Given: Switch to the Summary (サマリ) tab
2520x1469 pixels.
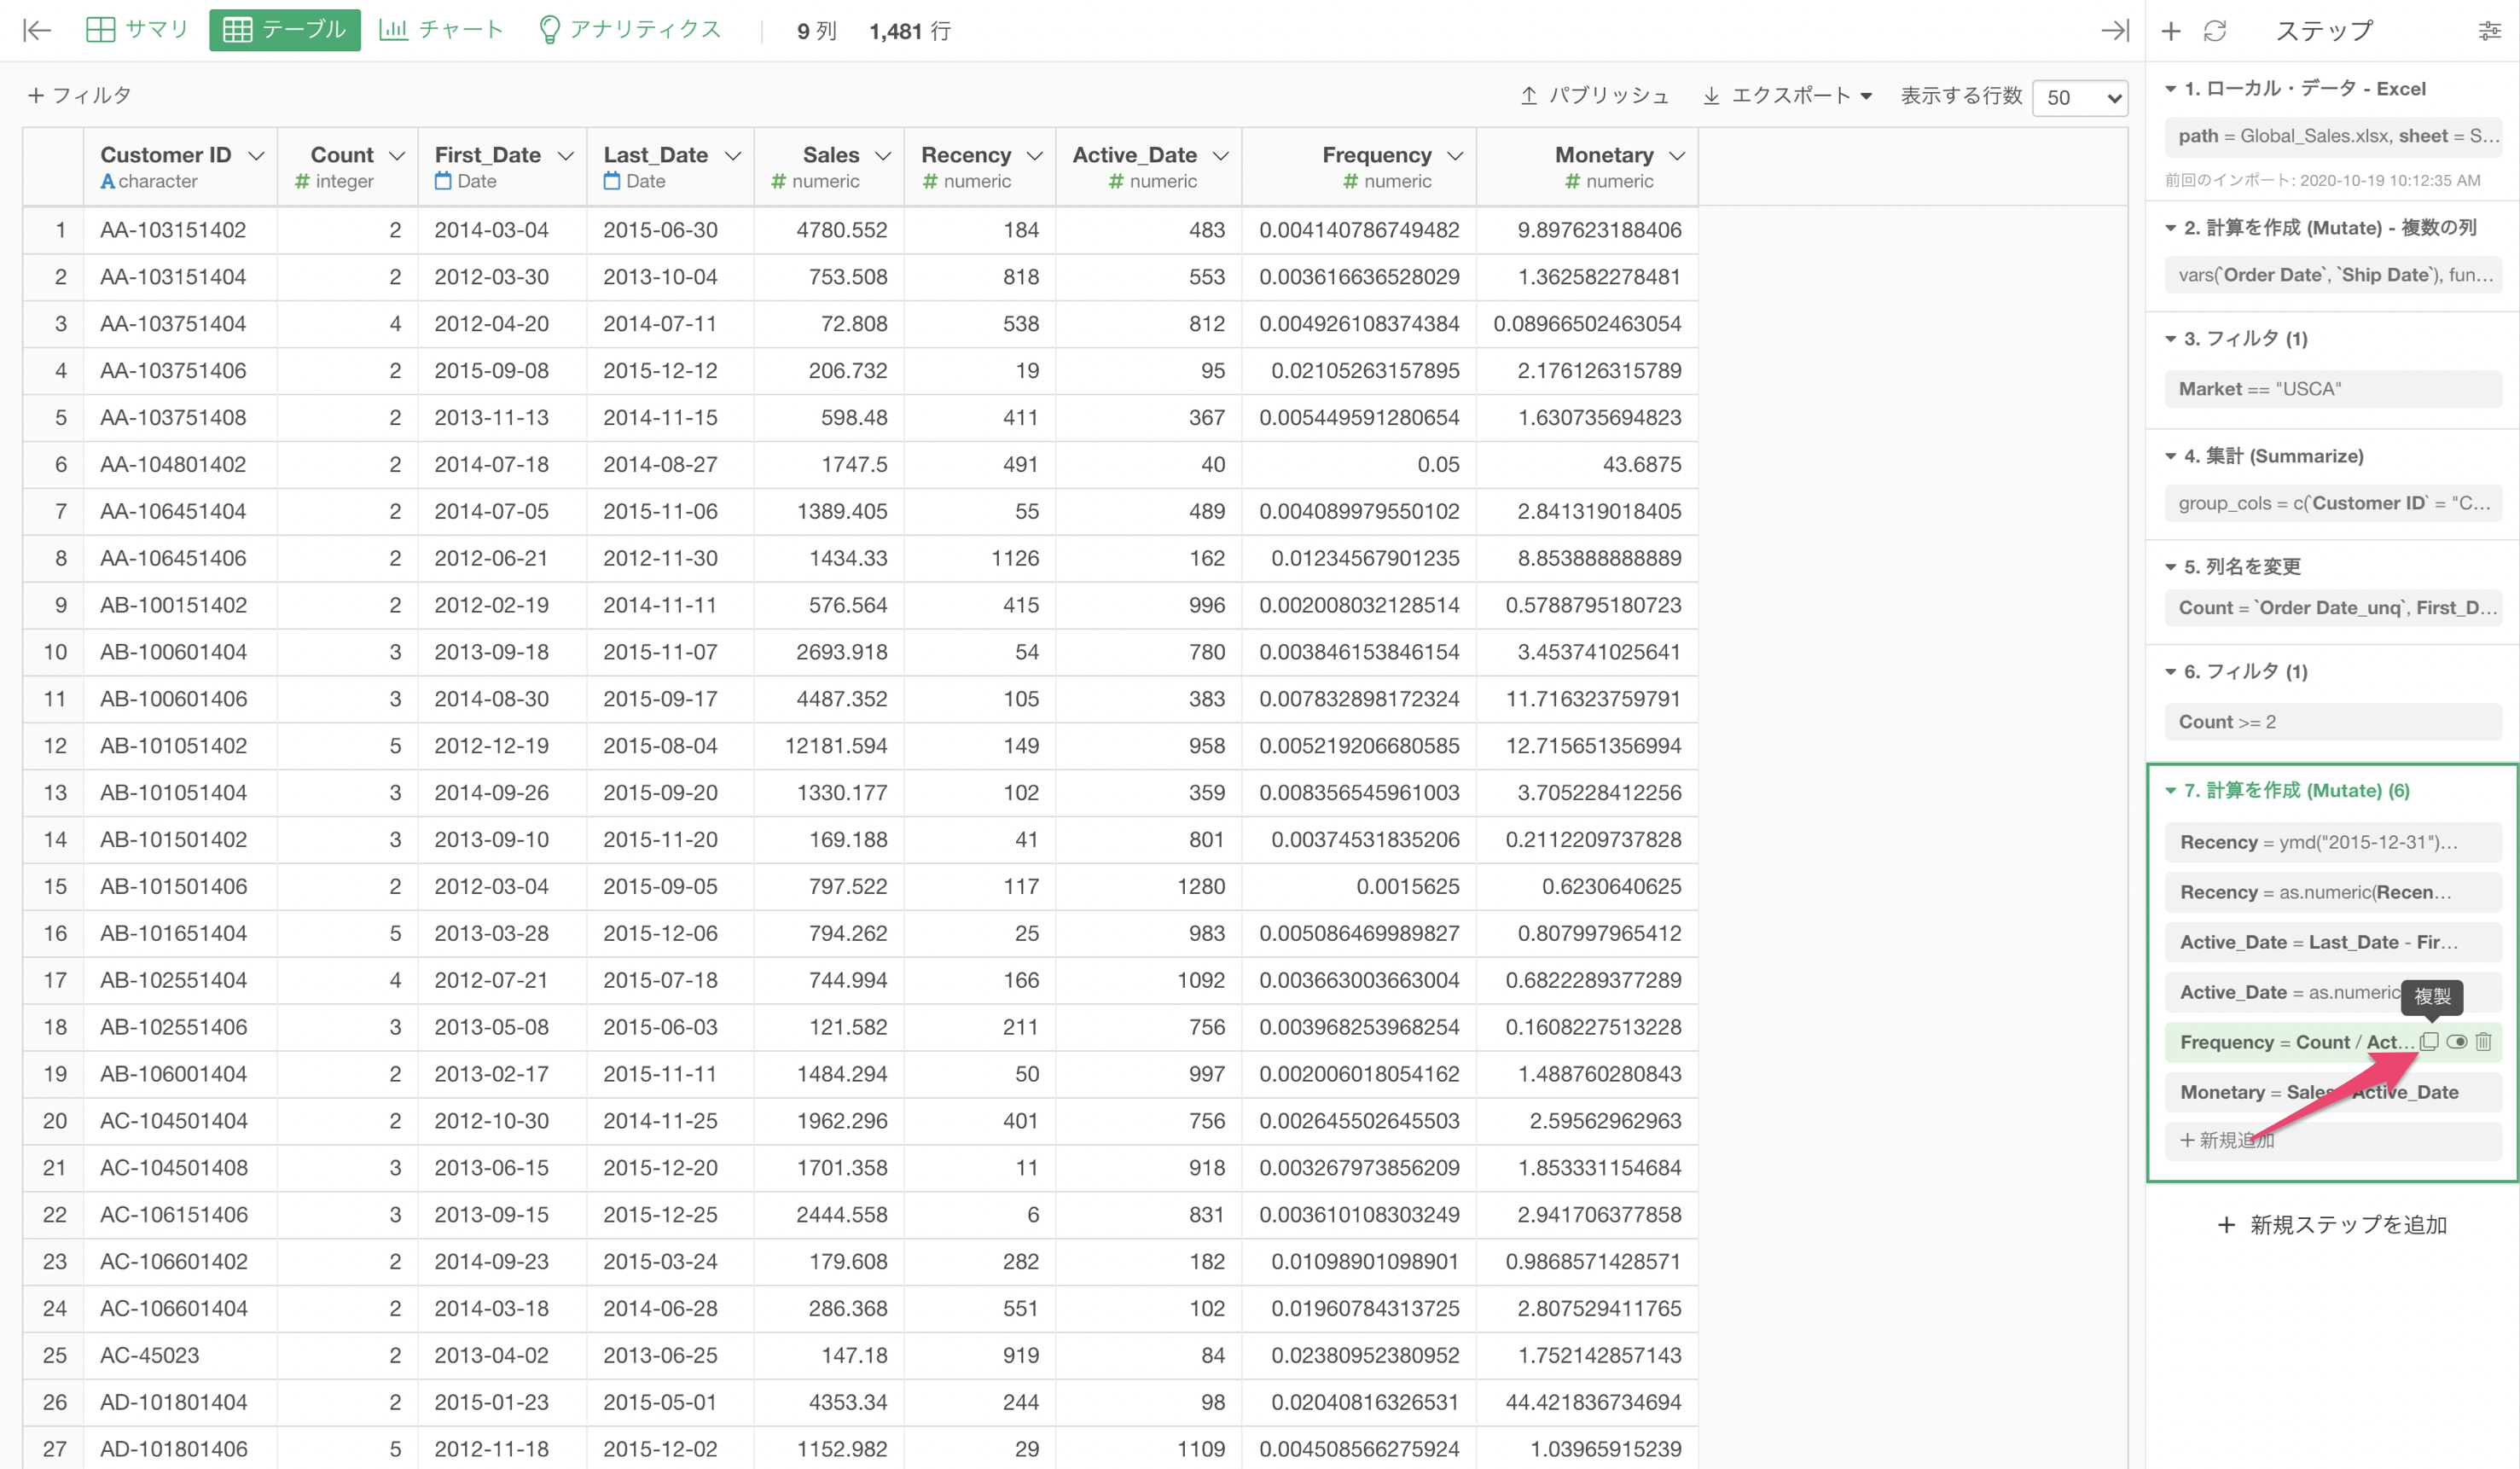Looking at the screenshot, I should 137,30.
